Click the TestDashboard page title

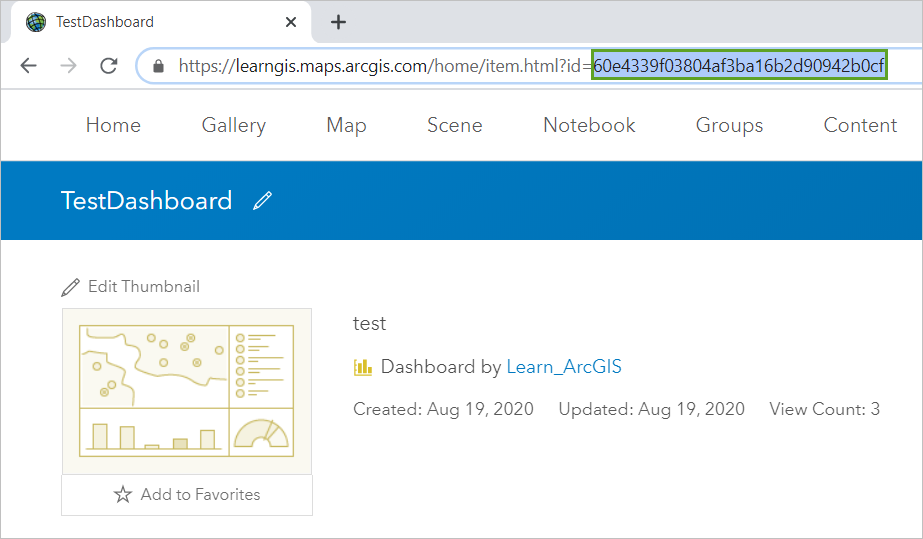(147, 201)
